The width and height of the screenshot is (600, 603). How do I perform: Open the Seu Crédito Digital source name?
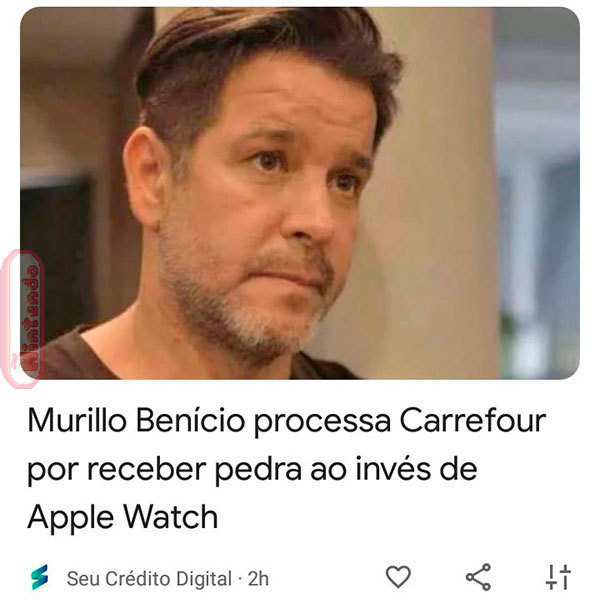click(x=150, y=579)
